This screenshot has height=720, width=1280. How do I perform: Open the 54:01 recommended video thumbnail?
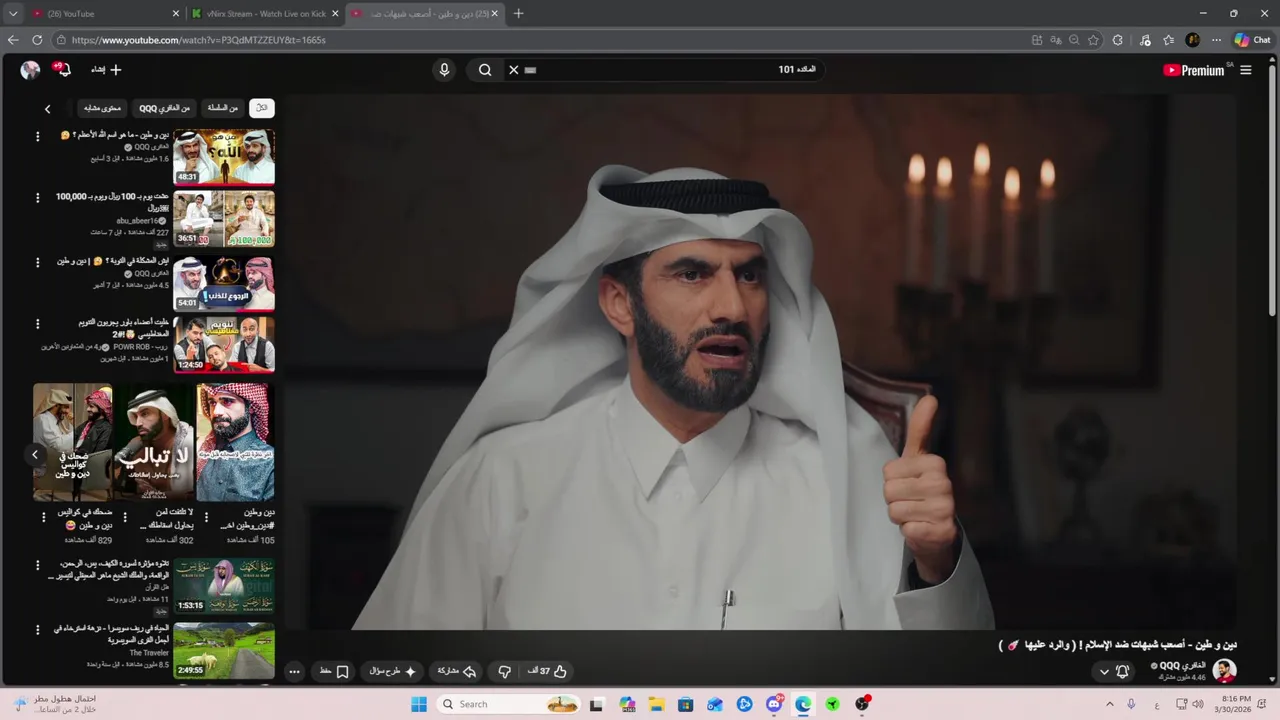tap(224, 283)
